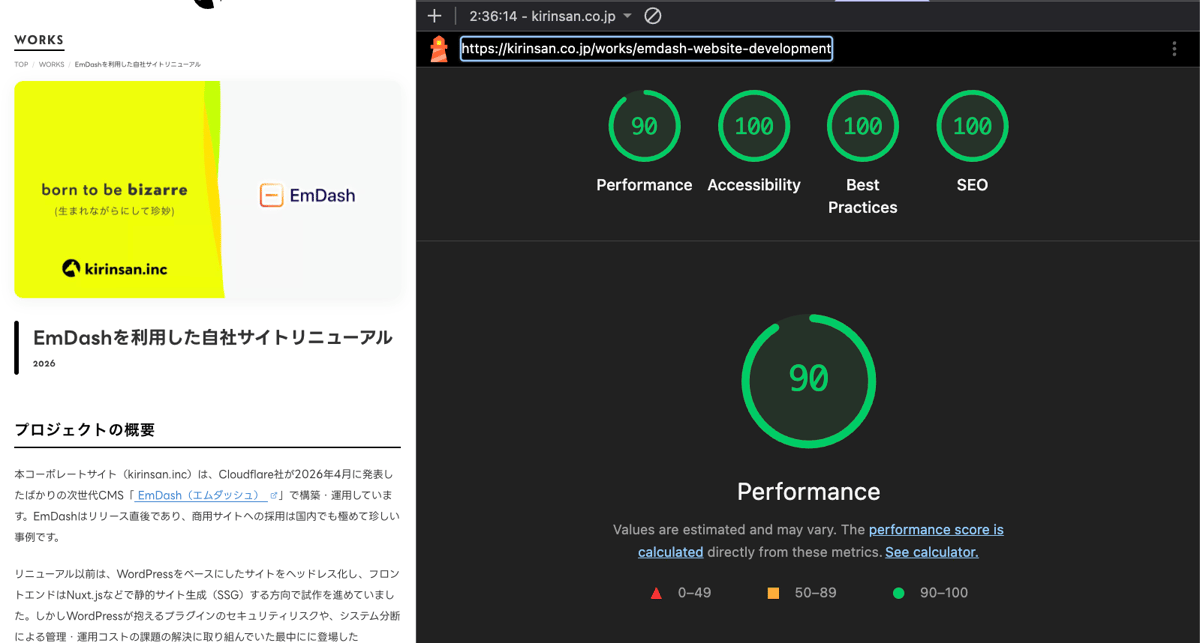Click the plus icon for new Lighthouse report
This screenshot has height=643, width=1200.
434,16
